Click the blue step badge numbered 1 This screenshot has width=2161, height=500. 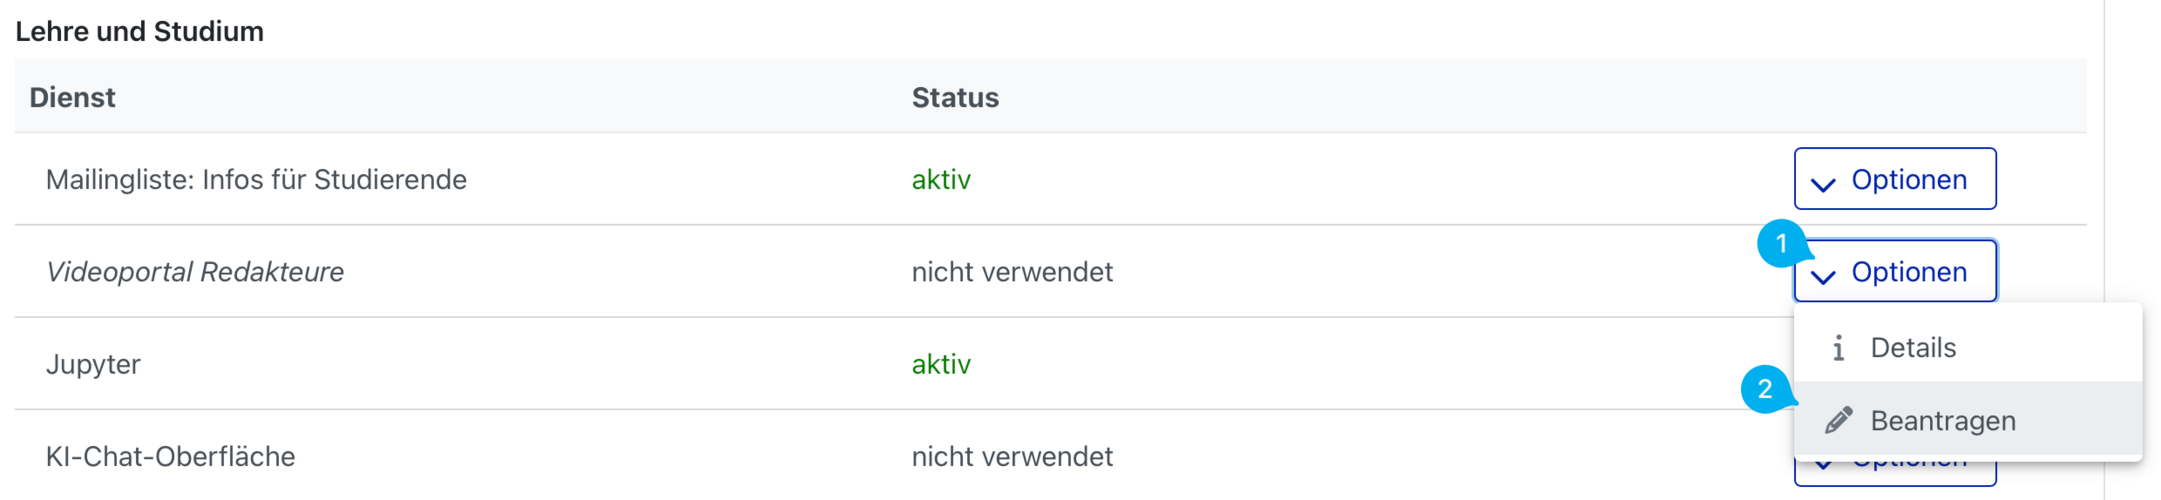[x=1781, y=243]
